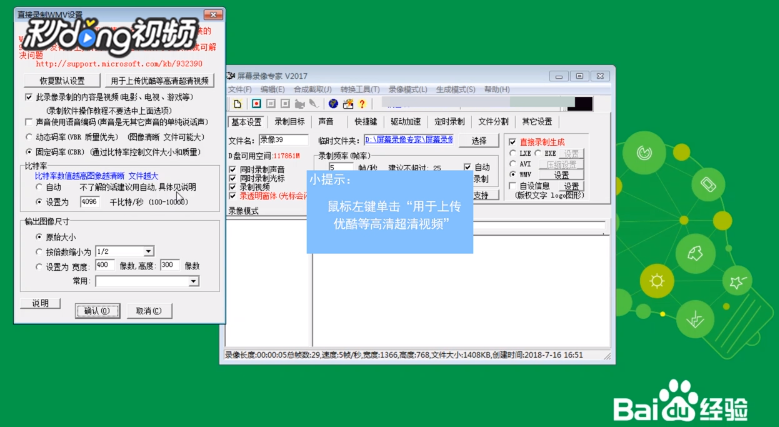The width and height of the screenshot is (779, 427).
Task: Open help via the yellow question mark icon
Action: coord(362,103)
